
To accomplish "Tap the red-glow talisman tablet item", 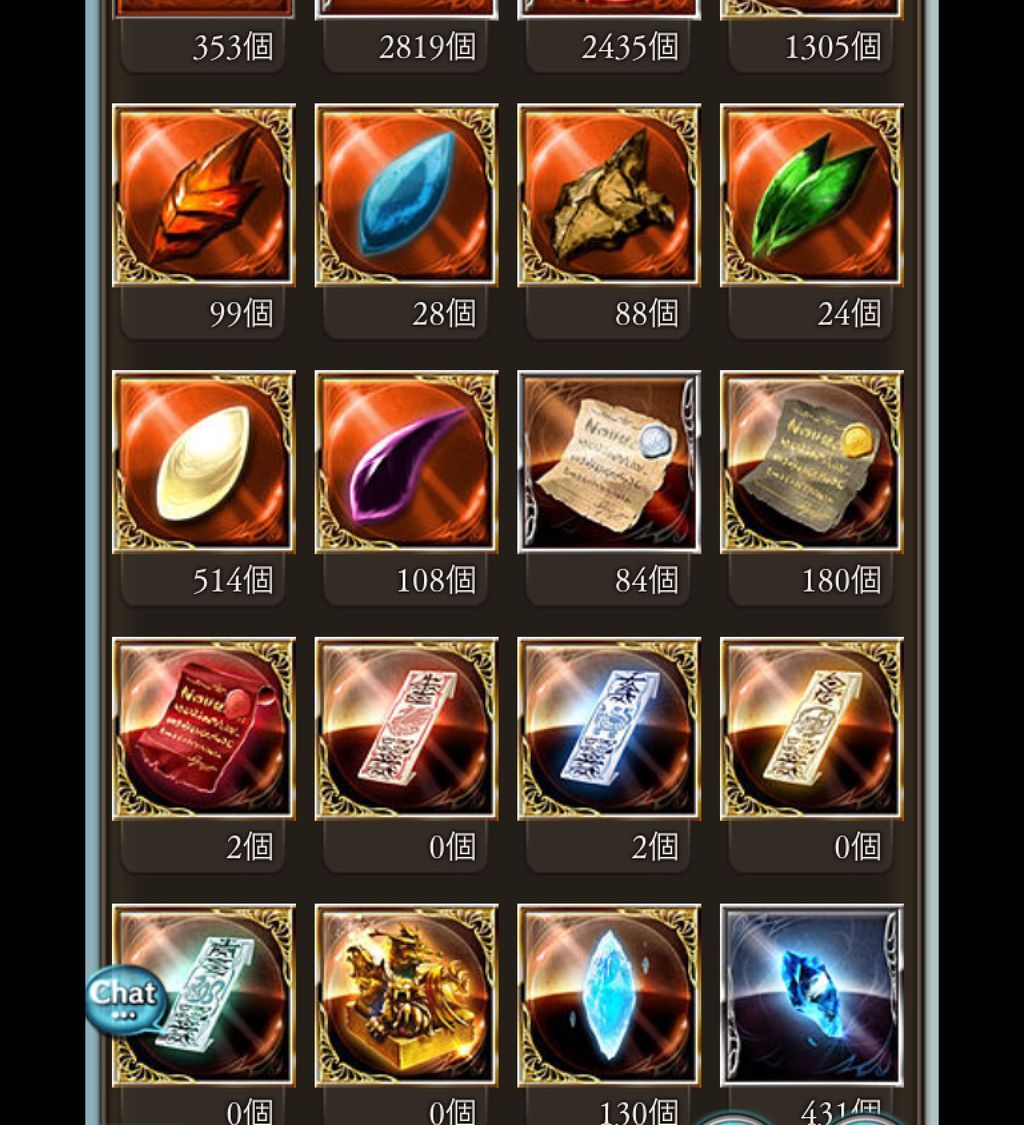I will click(406, 729).
